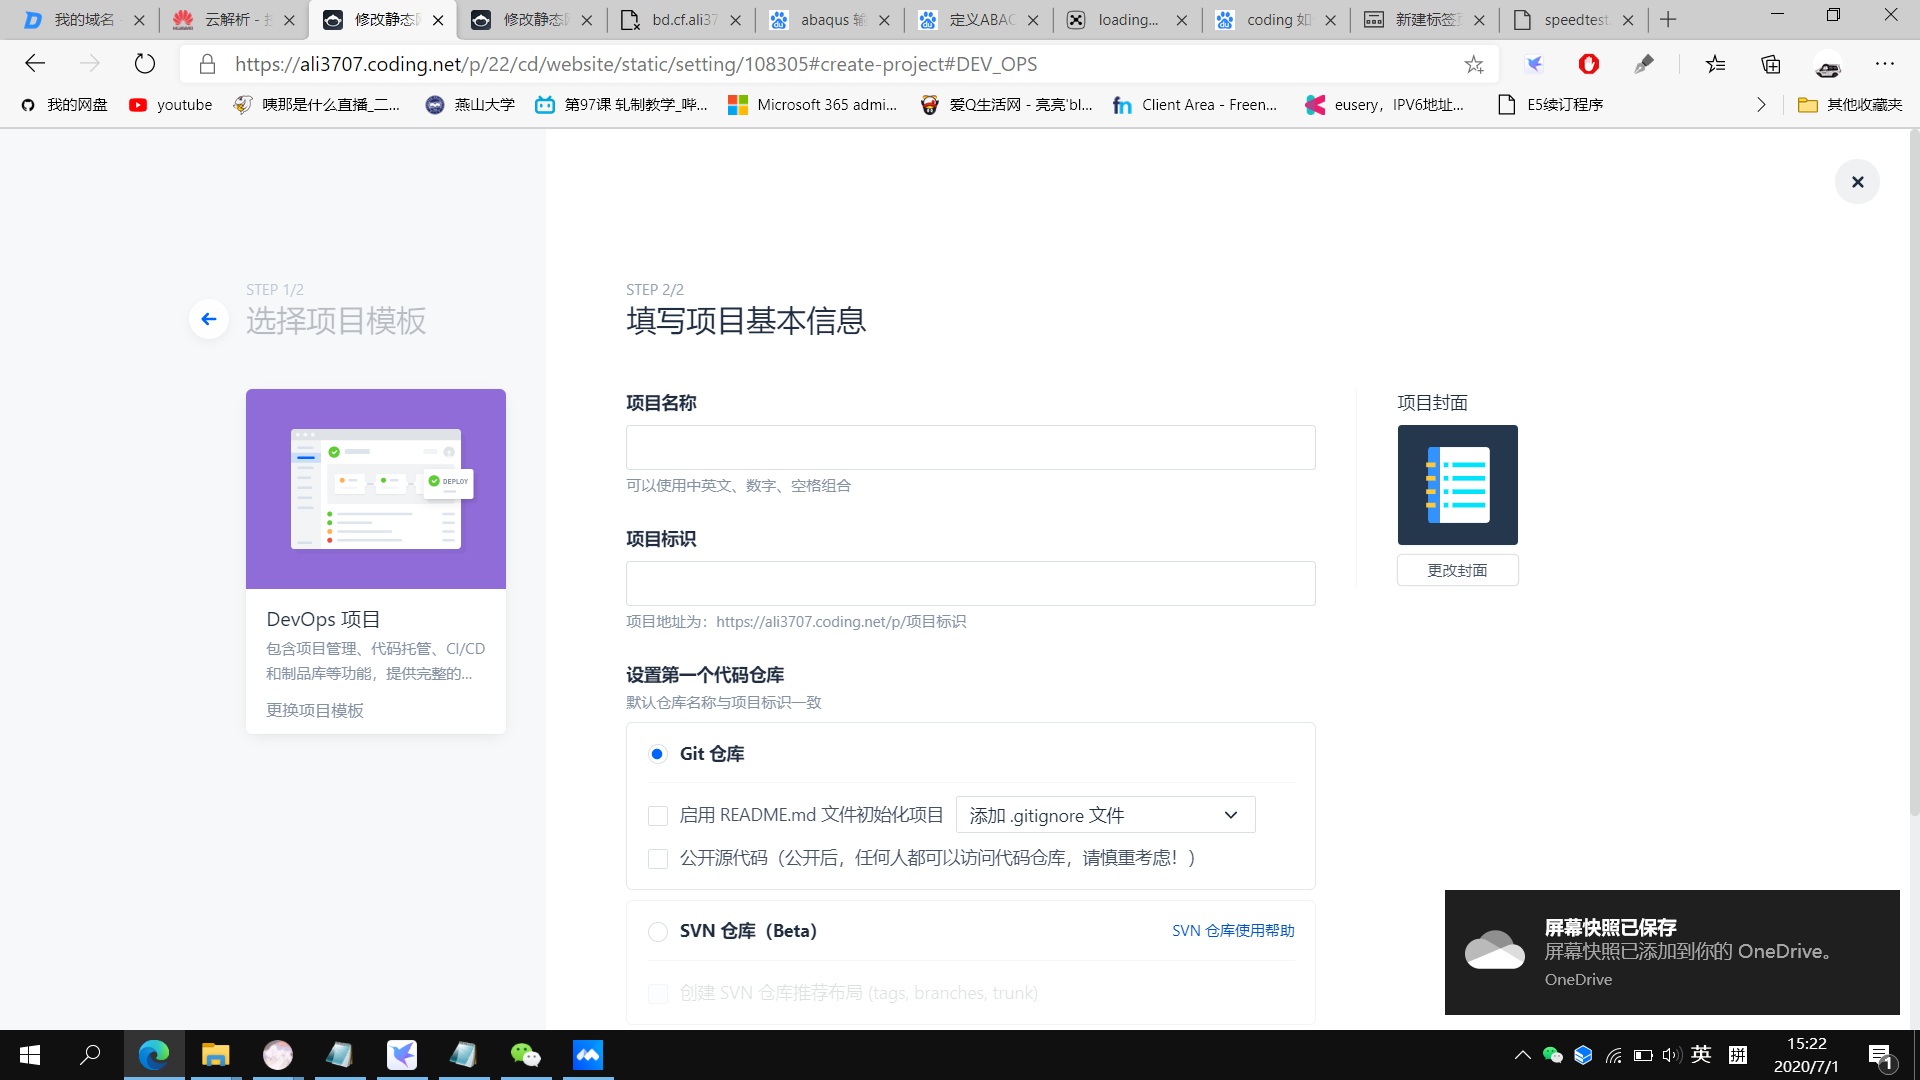Select the Git 仓库 radio button
The image size is (1920, 1080).
657,754
